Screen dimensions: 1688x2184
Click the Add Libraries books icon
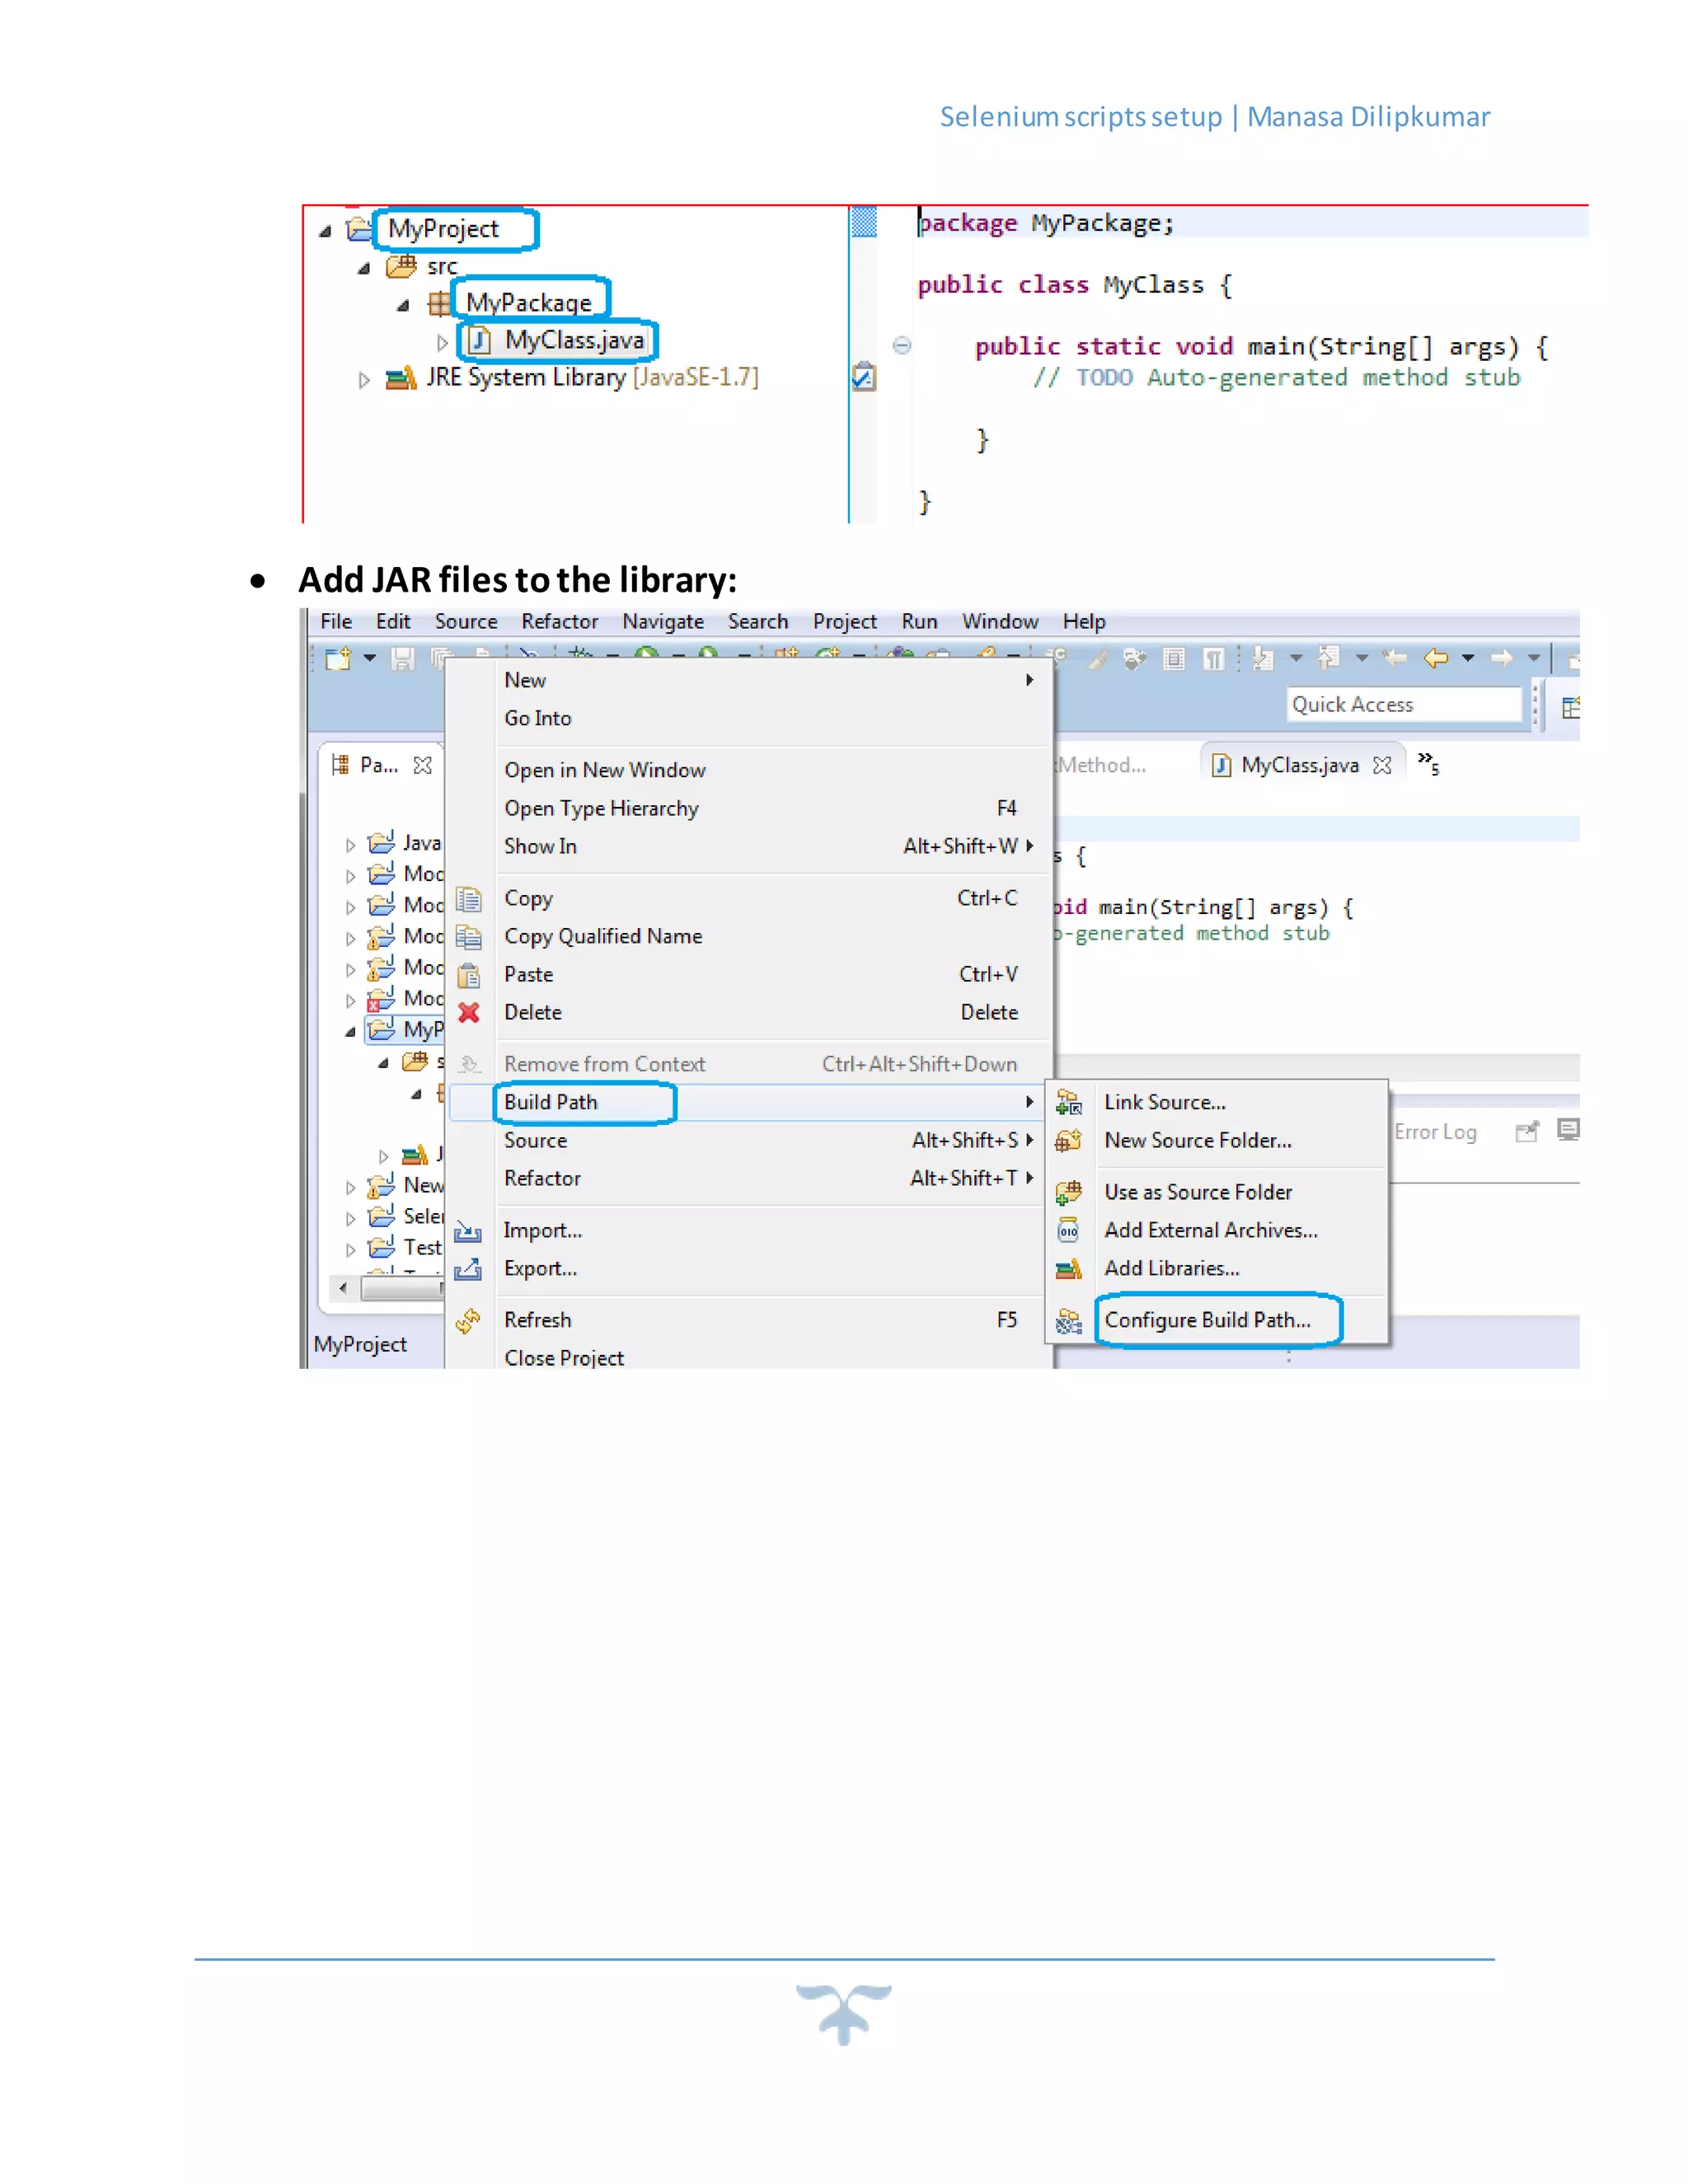1069,1269
